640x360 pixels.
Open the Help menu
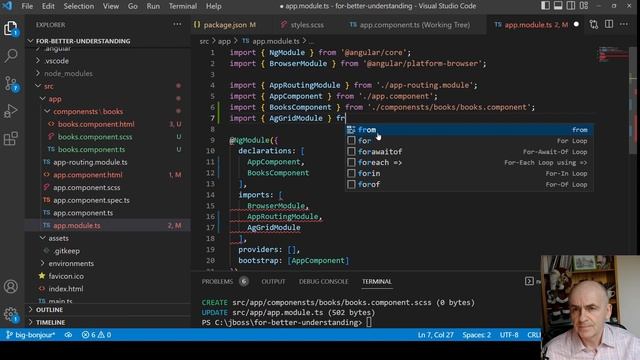(213, 6)
